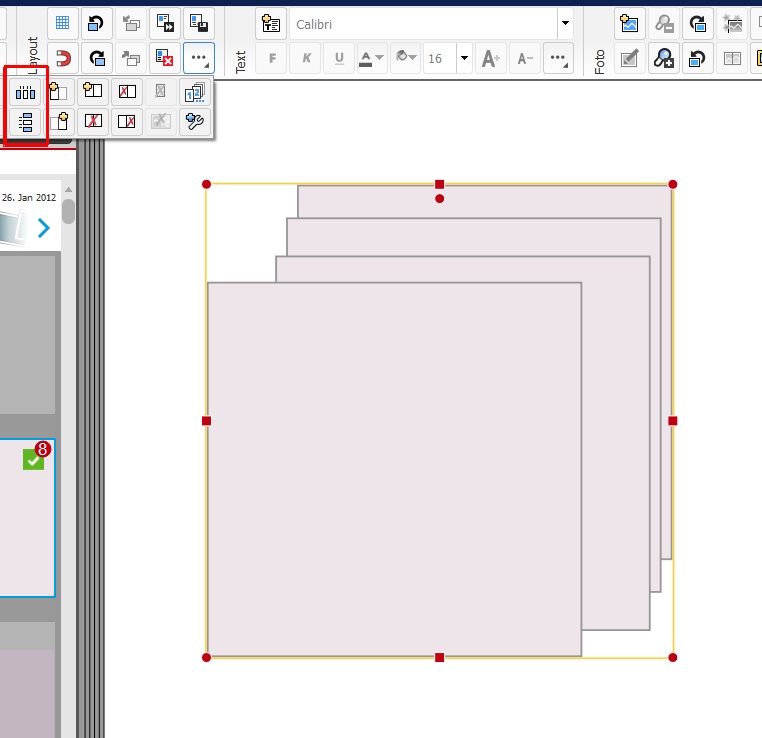
Task: Click the blue next arrow in side panel
Action: [43, 228]
